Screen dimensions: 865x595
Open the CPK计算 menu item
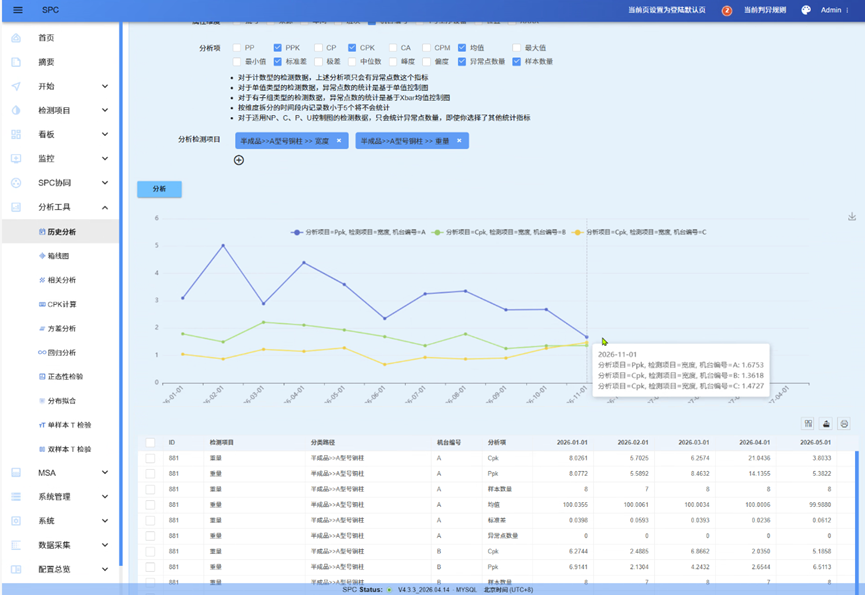tap(60, 304)
